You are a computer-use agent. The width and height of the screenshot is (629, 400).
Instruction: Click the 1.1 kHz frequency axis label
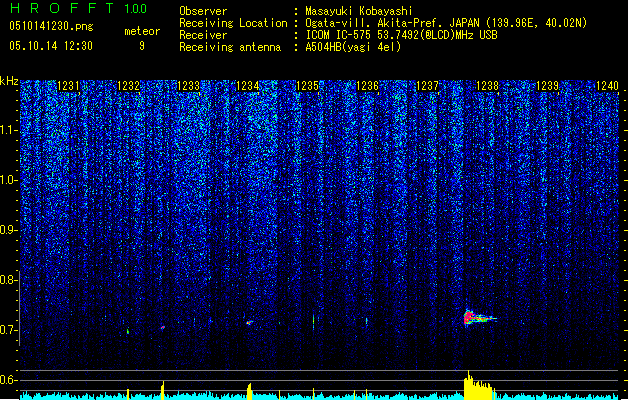pyautogui.click(x=9, y=130)
